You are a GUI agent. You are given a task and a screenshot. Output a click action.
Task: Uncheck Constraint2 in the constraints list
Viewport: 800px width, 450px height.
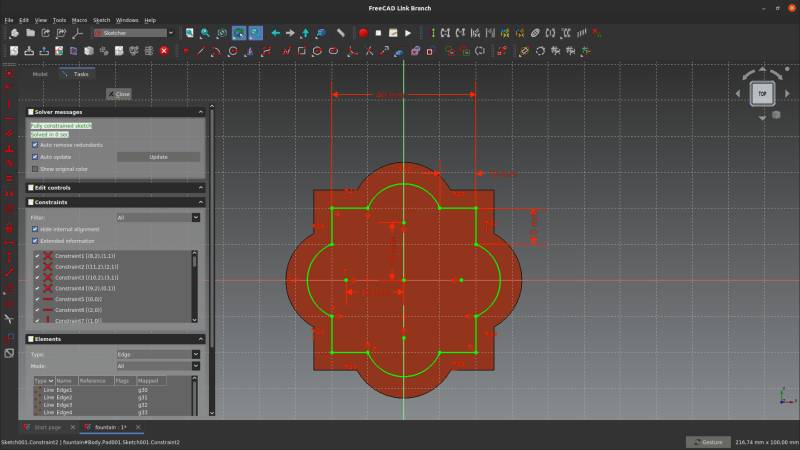tap(37, 267)
